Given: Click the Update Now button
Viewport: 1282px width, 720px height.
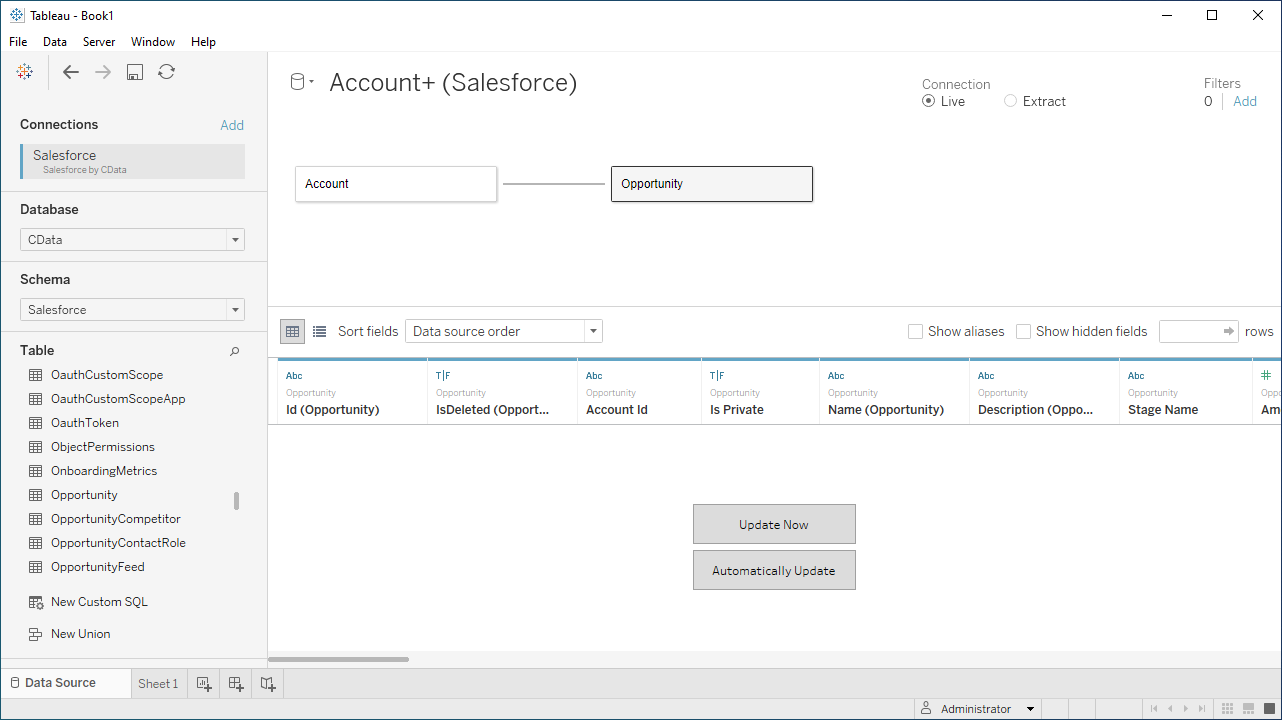Looking at the screenshot, I should point(774,524).
